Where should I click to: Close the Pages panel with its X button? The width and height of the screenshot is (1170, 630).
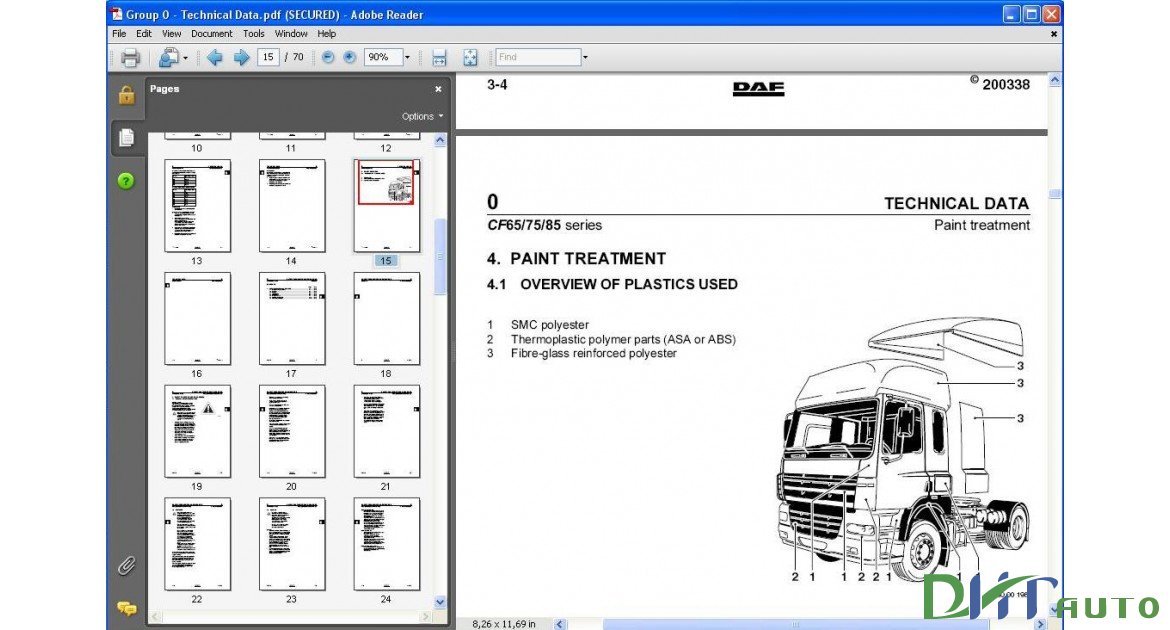[438, 88]
